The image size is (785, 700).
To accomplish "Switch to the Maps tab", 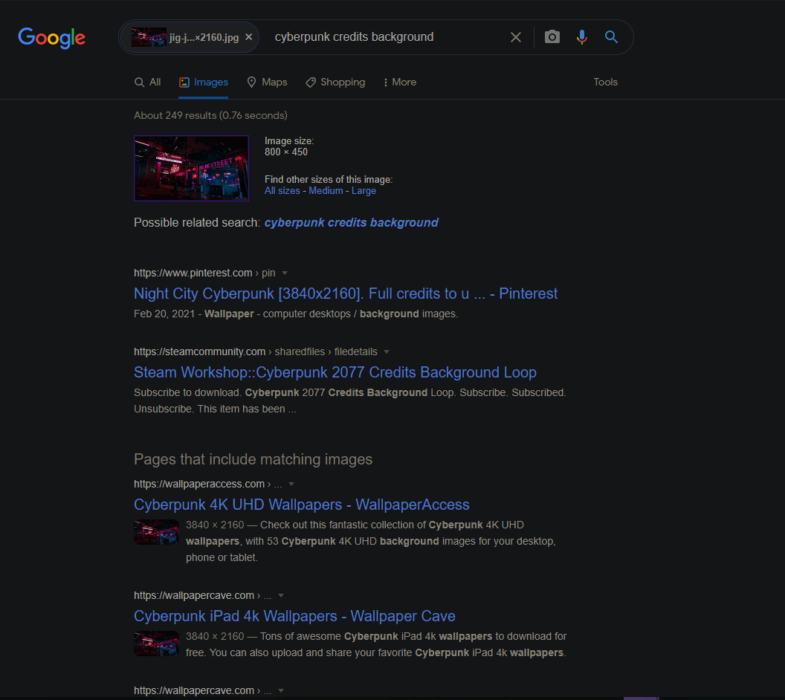I will pos(267,82).
